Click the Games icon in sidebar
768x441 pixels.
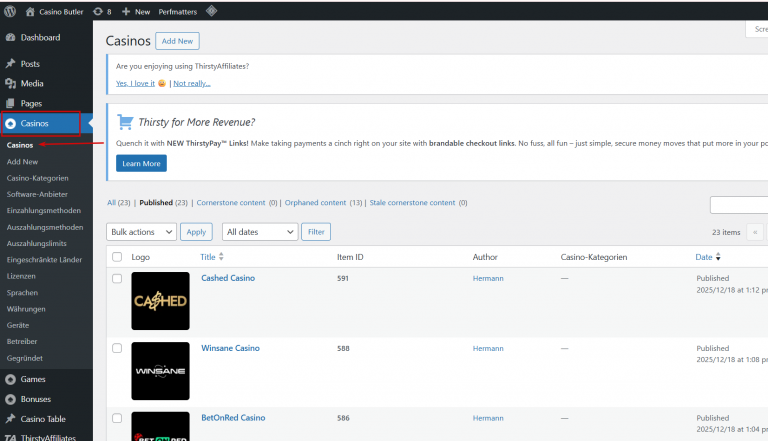point(10,379)
